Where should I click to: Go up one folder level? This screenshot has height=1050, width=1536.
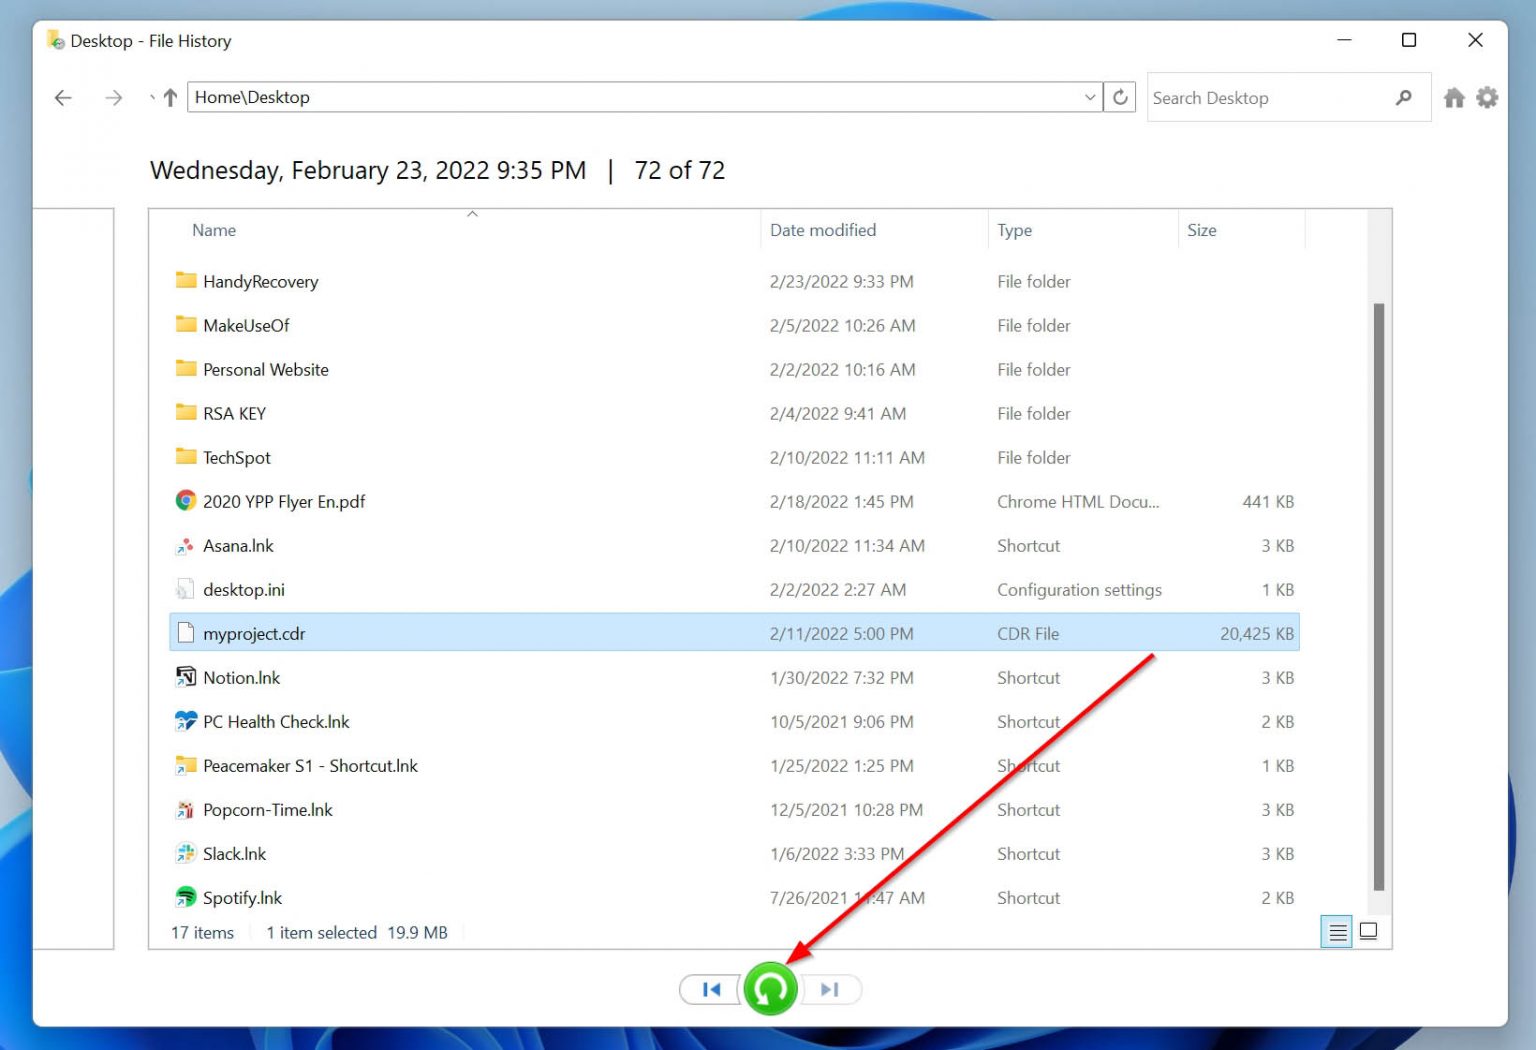click(x=168, y=97)
